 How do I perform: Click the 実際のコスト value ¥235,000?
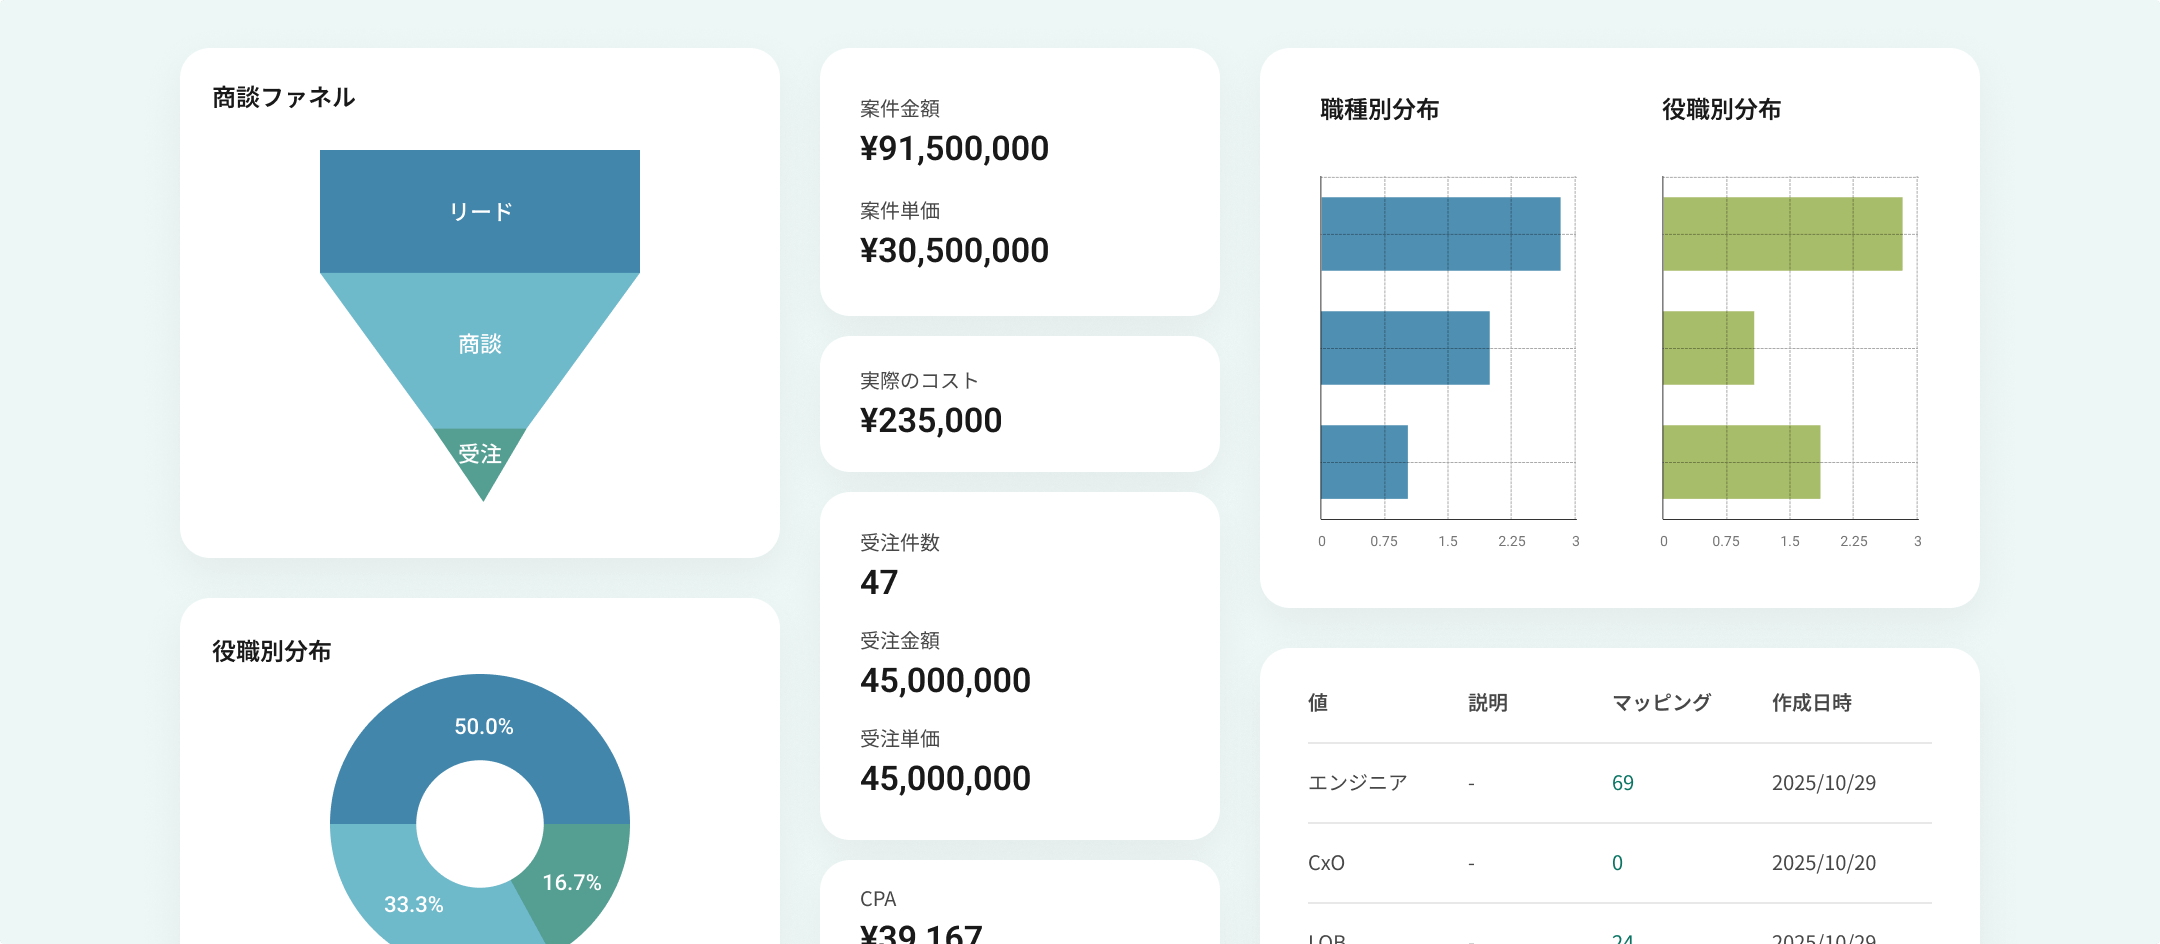coord(930,421)
